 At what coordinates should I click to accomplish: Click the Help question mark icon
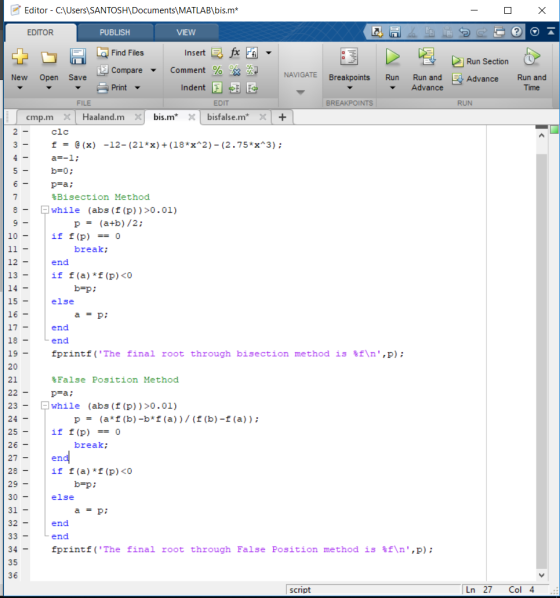pyautogui.click(x=517, y=32)
